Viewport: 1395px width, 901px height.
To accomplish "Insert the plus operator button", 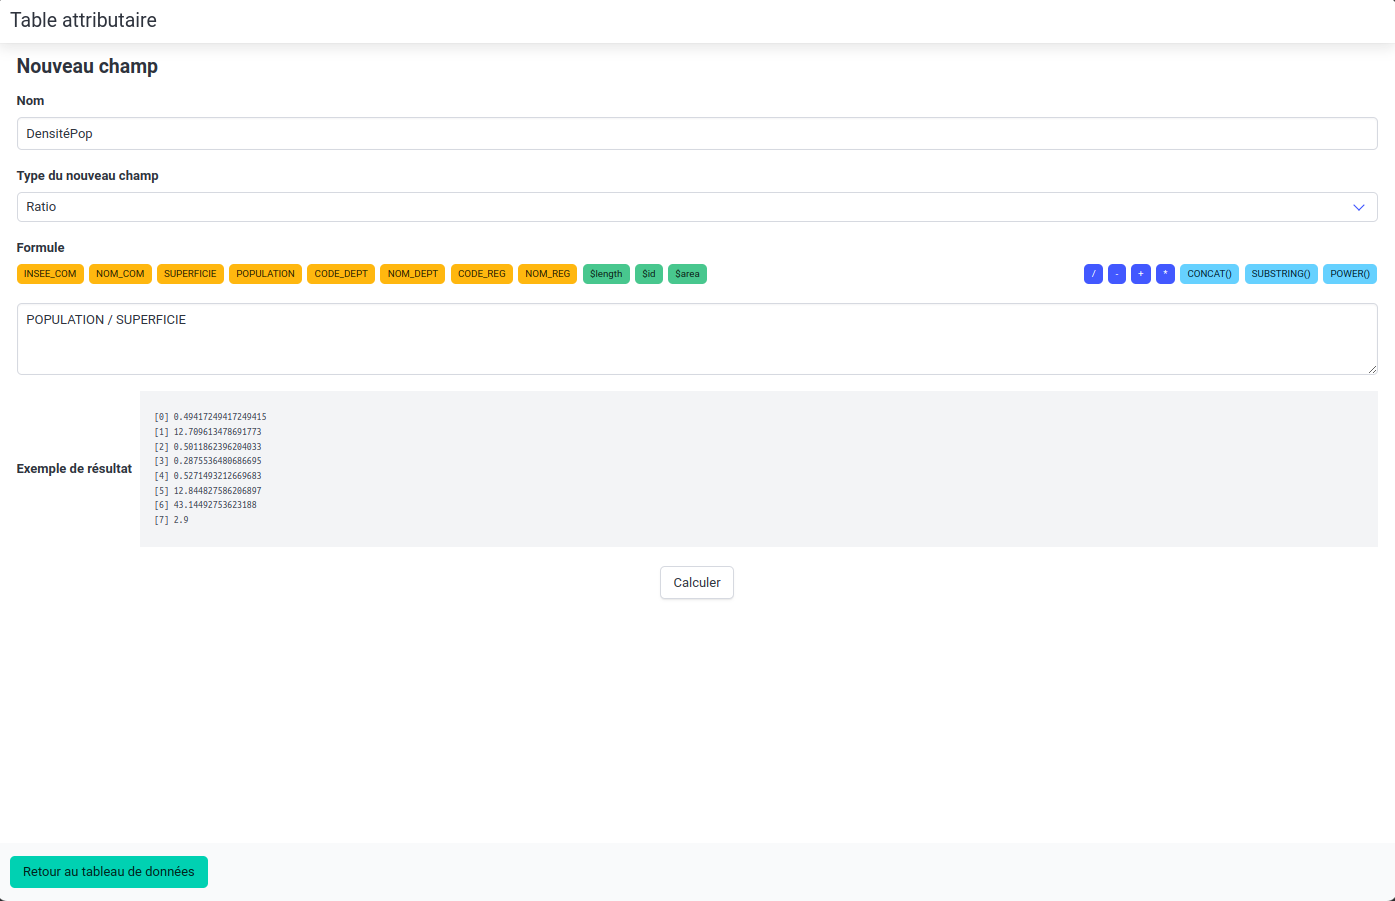I will [x=1141, y=274].
